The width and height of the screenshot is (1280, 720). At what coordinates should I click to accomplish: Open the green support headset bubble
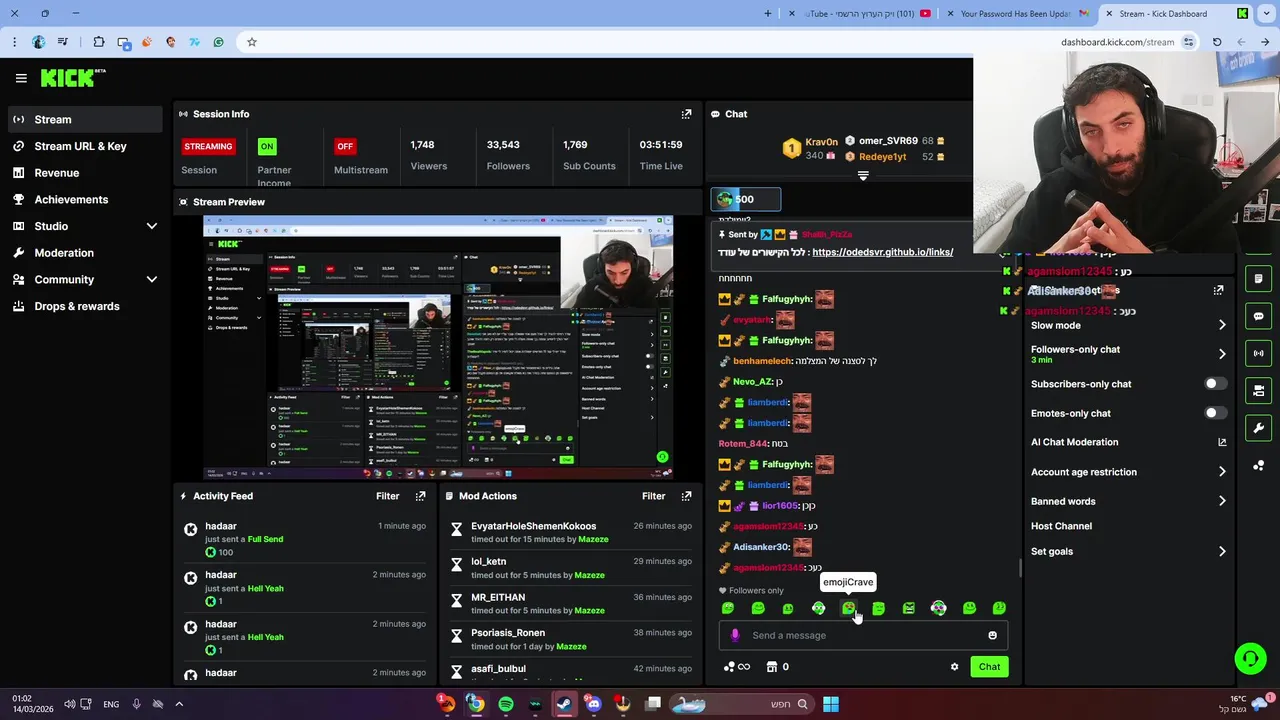point(1250,658)
